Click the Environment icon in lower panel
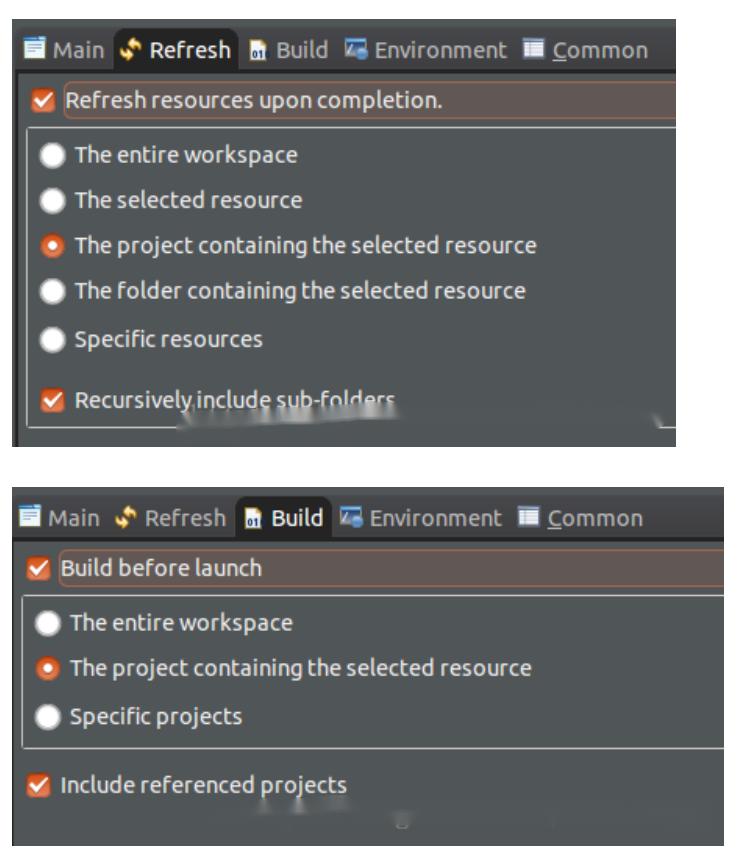The image size is (744, 855). [x=352, y=517]
